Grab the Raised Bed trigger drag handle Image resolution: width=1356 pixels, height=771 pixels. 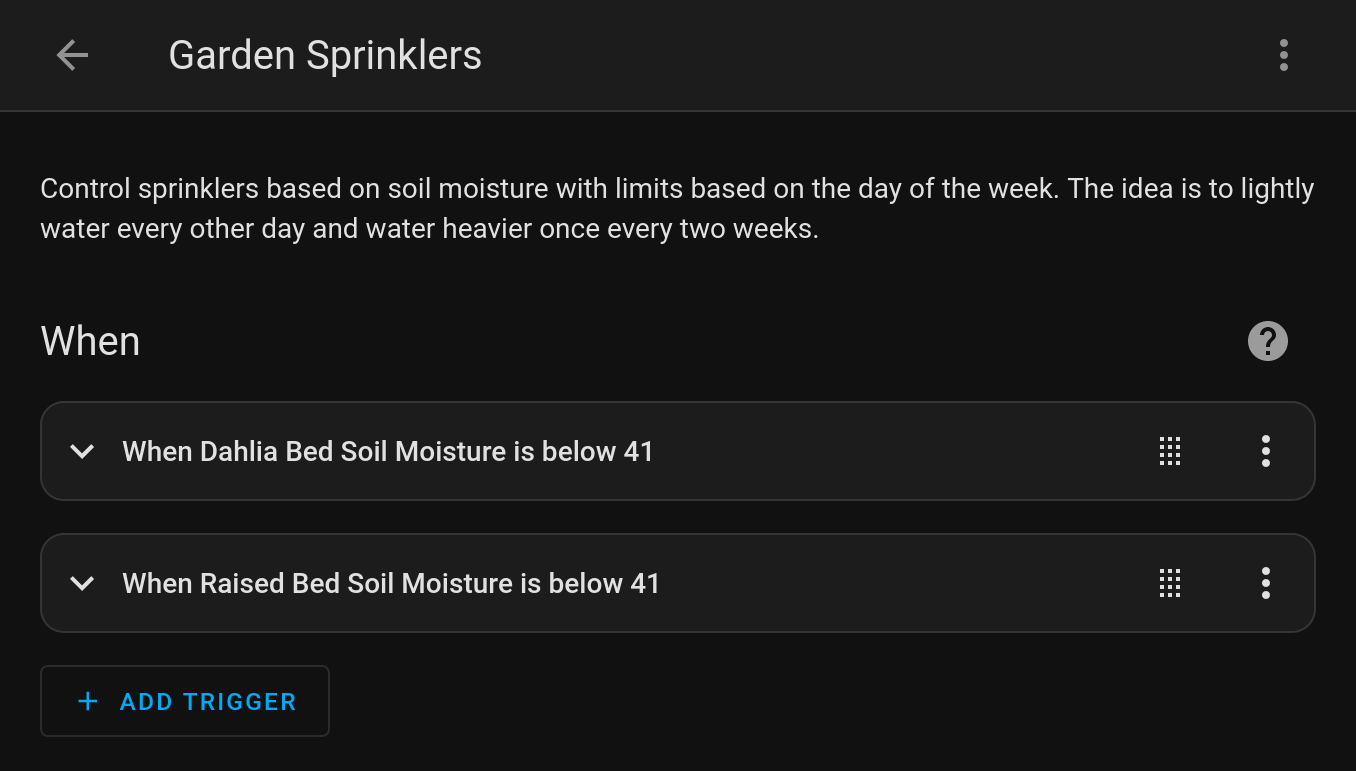(1170, 583)
